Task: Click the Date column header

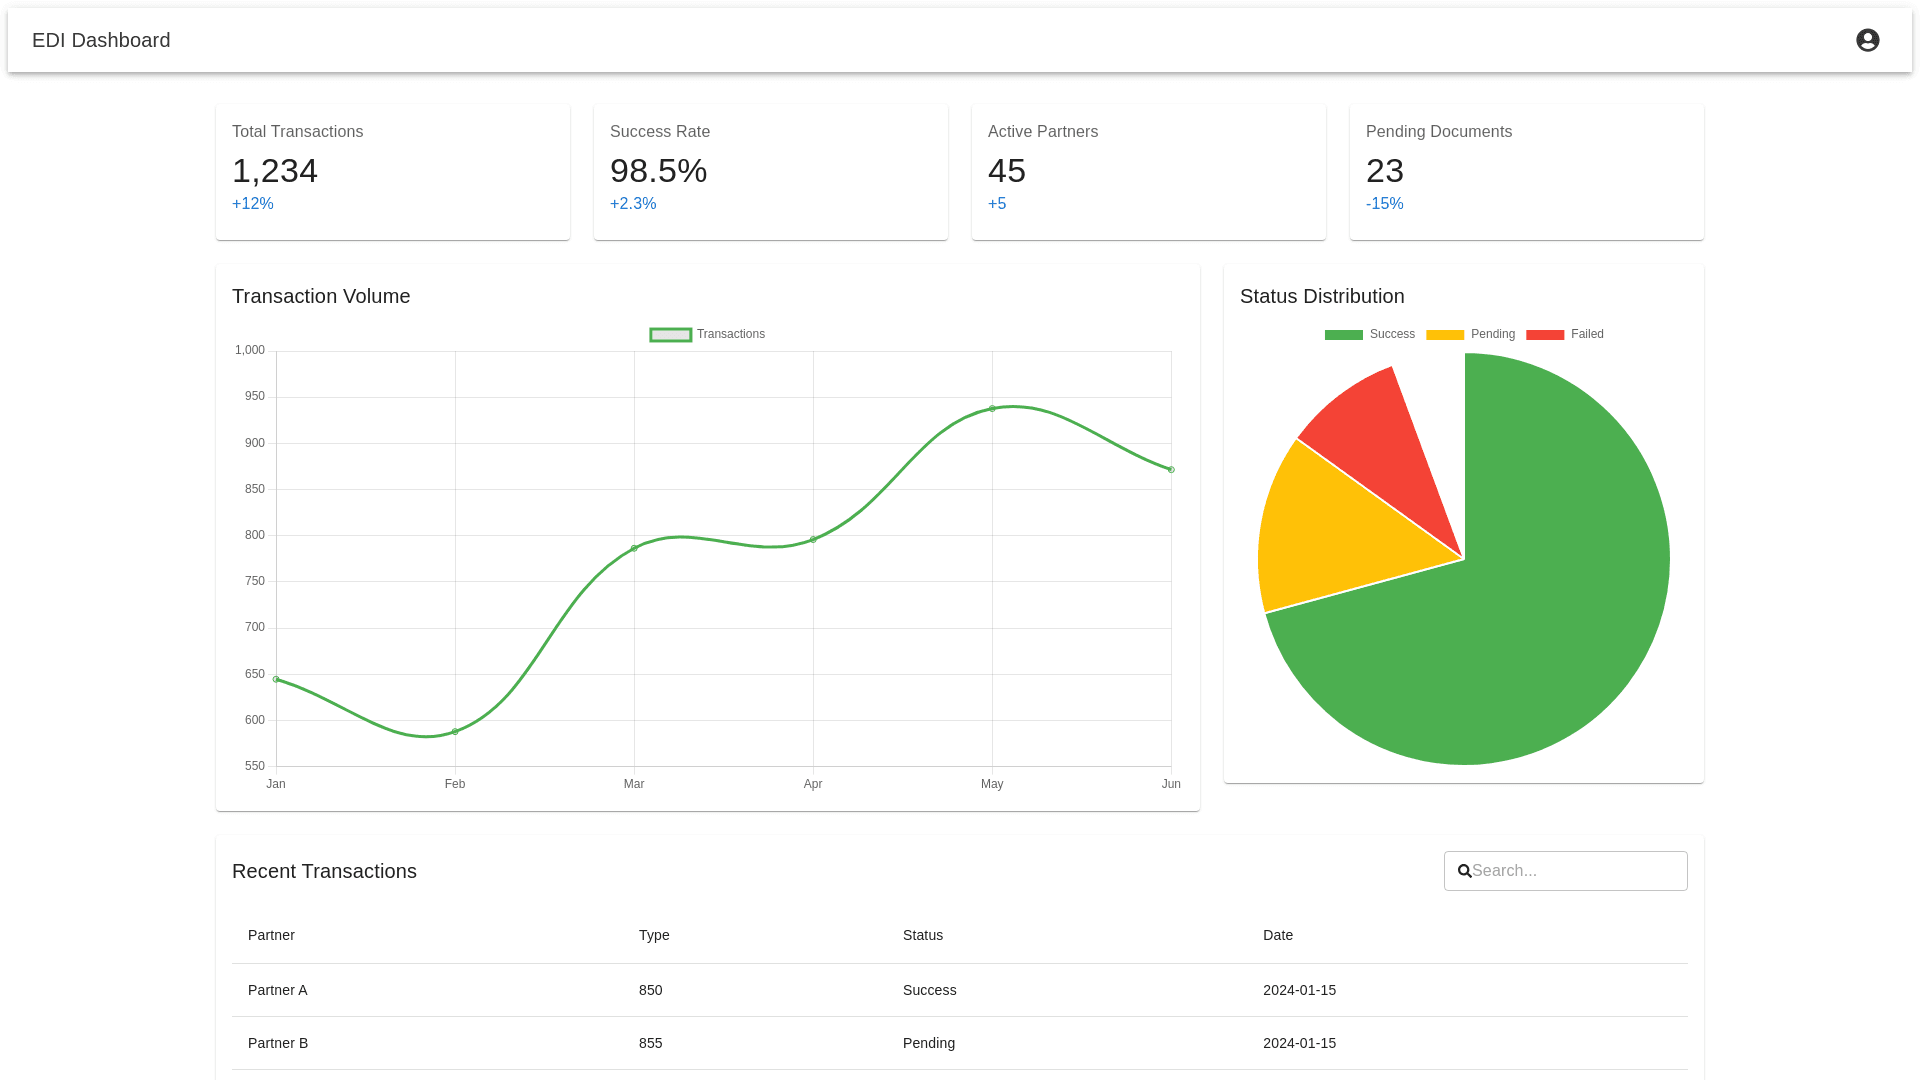Action: 1277,935
